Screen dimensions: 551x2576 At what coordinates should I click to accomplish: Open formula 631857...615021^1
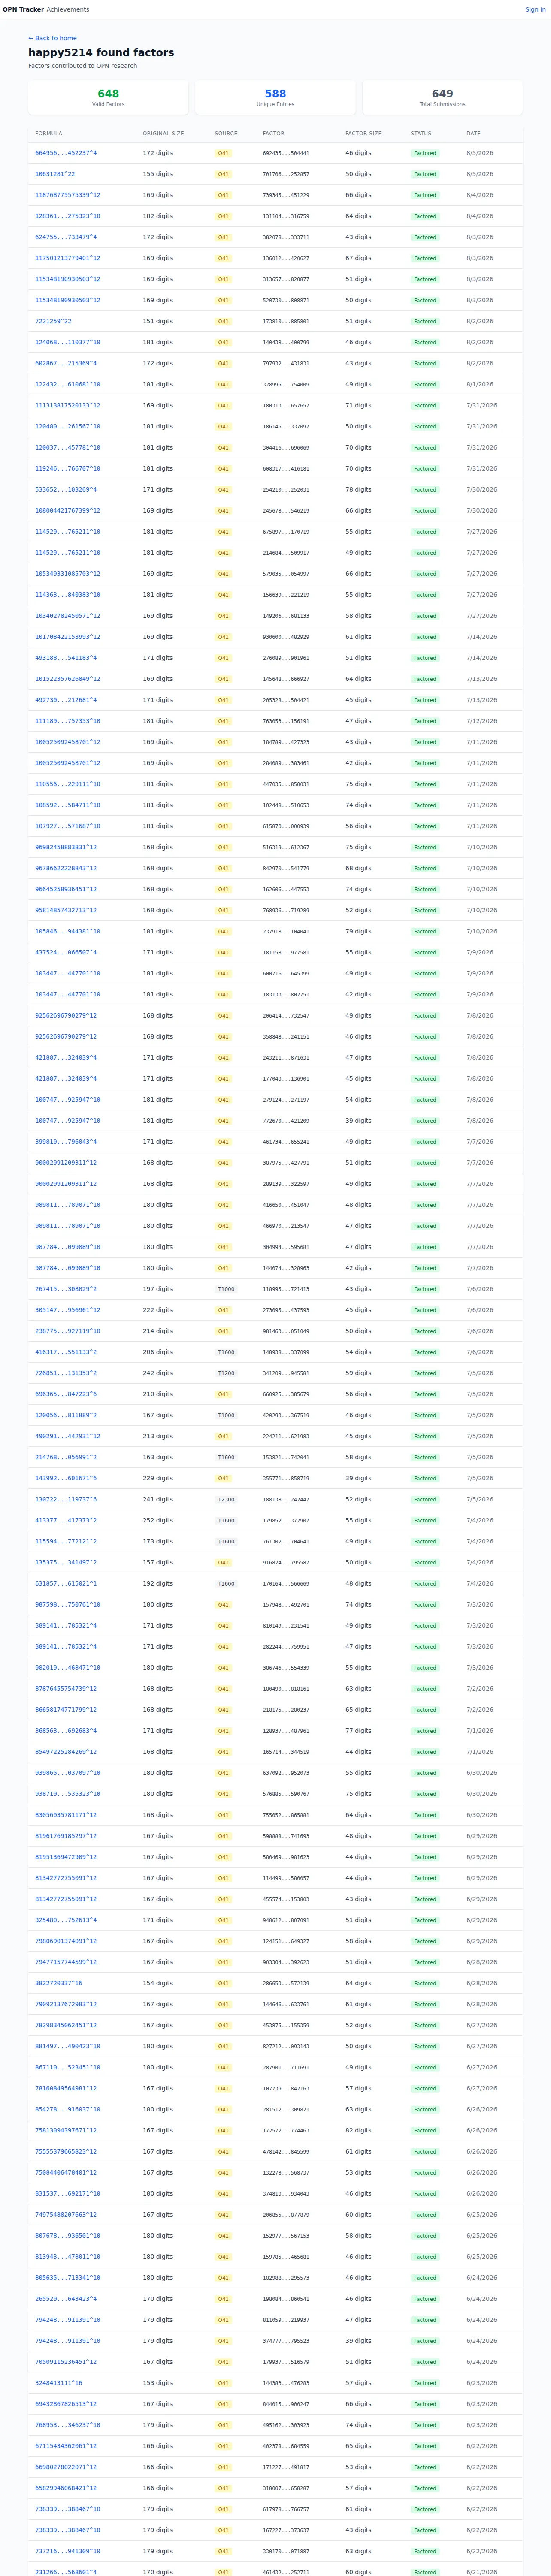66,1584
